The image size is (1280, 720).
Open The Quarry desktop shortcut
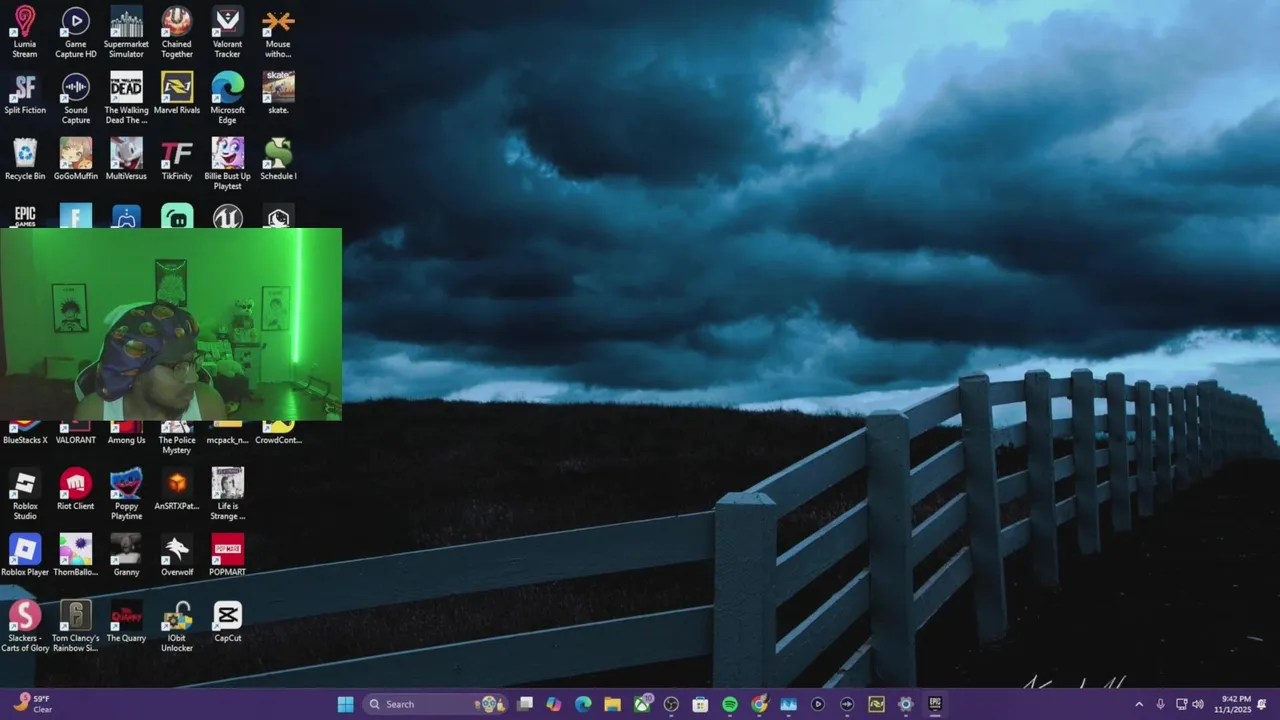(126, 621)
